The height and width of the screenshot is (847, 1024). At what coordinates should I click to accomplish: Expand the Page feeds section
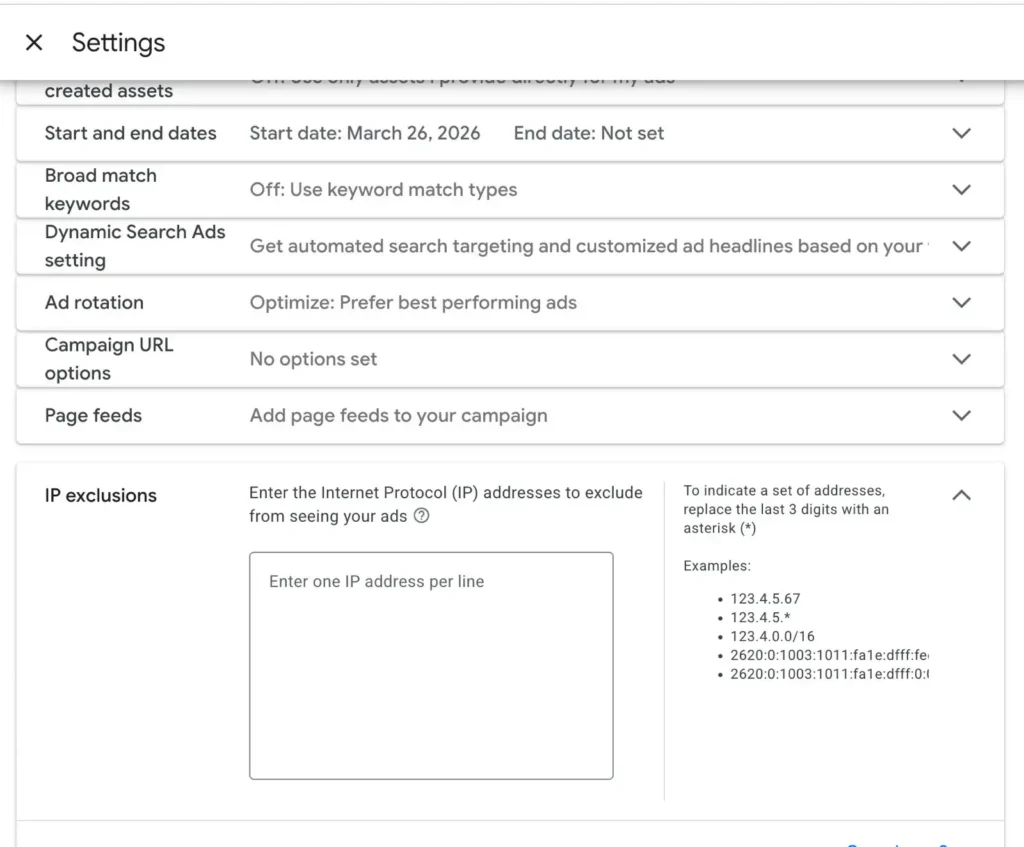click(961, 415)
